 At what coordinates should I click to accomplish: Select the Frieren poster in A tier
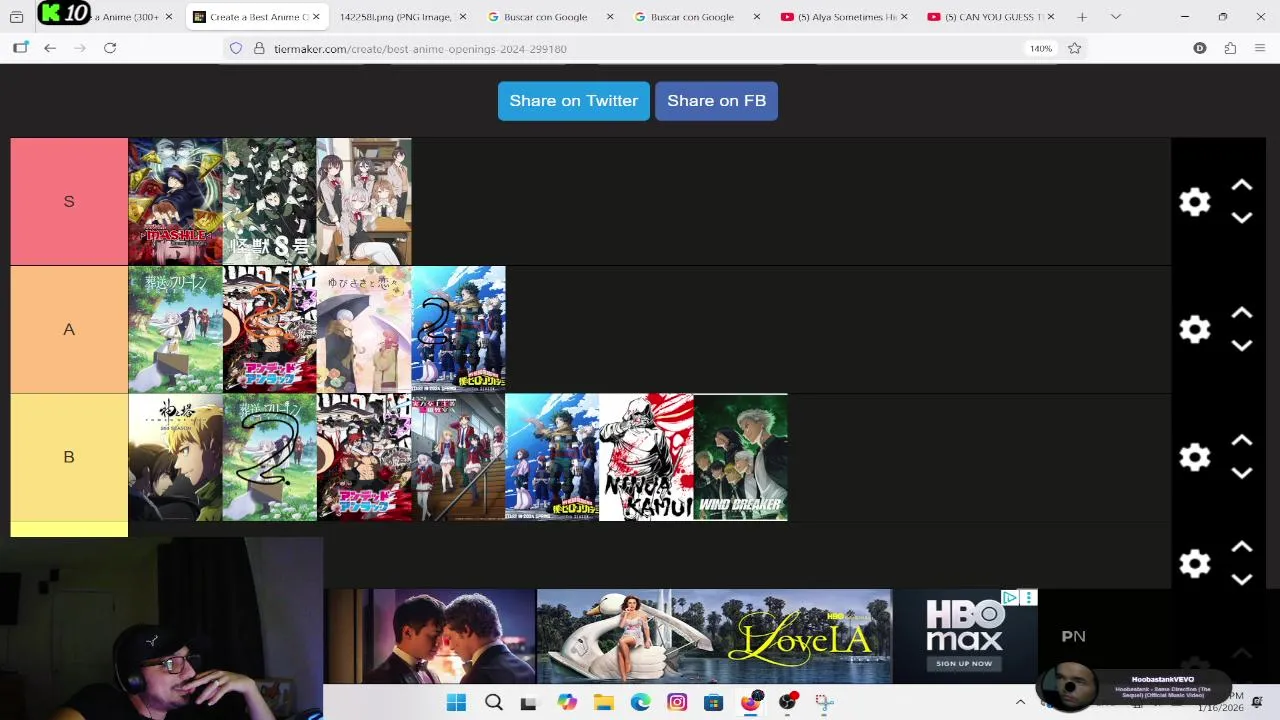(175, 329)
